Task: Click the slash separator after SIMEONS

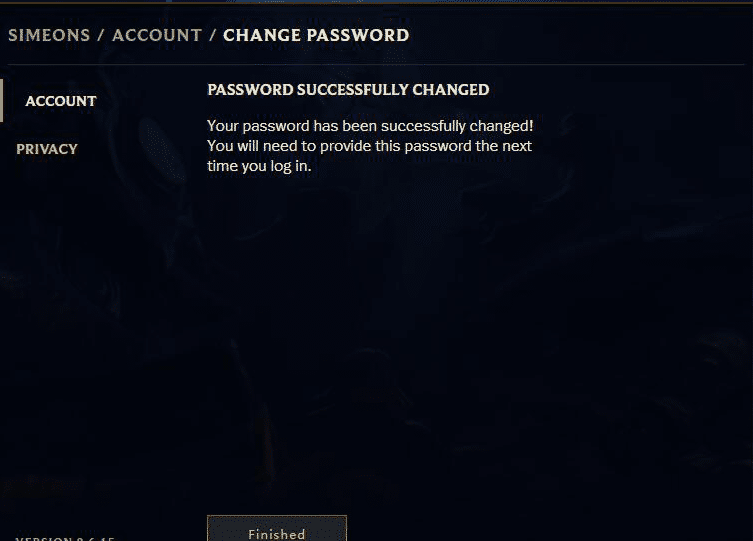Action: [101, 35]
